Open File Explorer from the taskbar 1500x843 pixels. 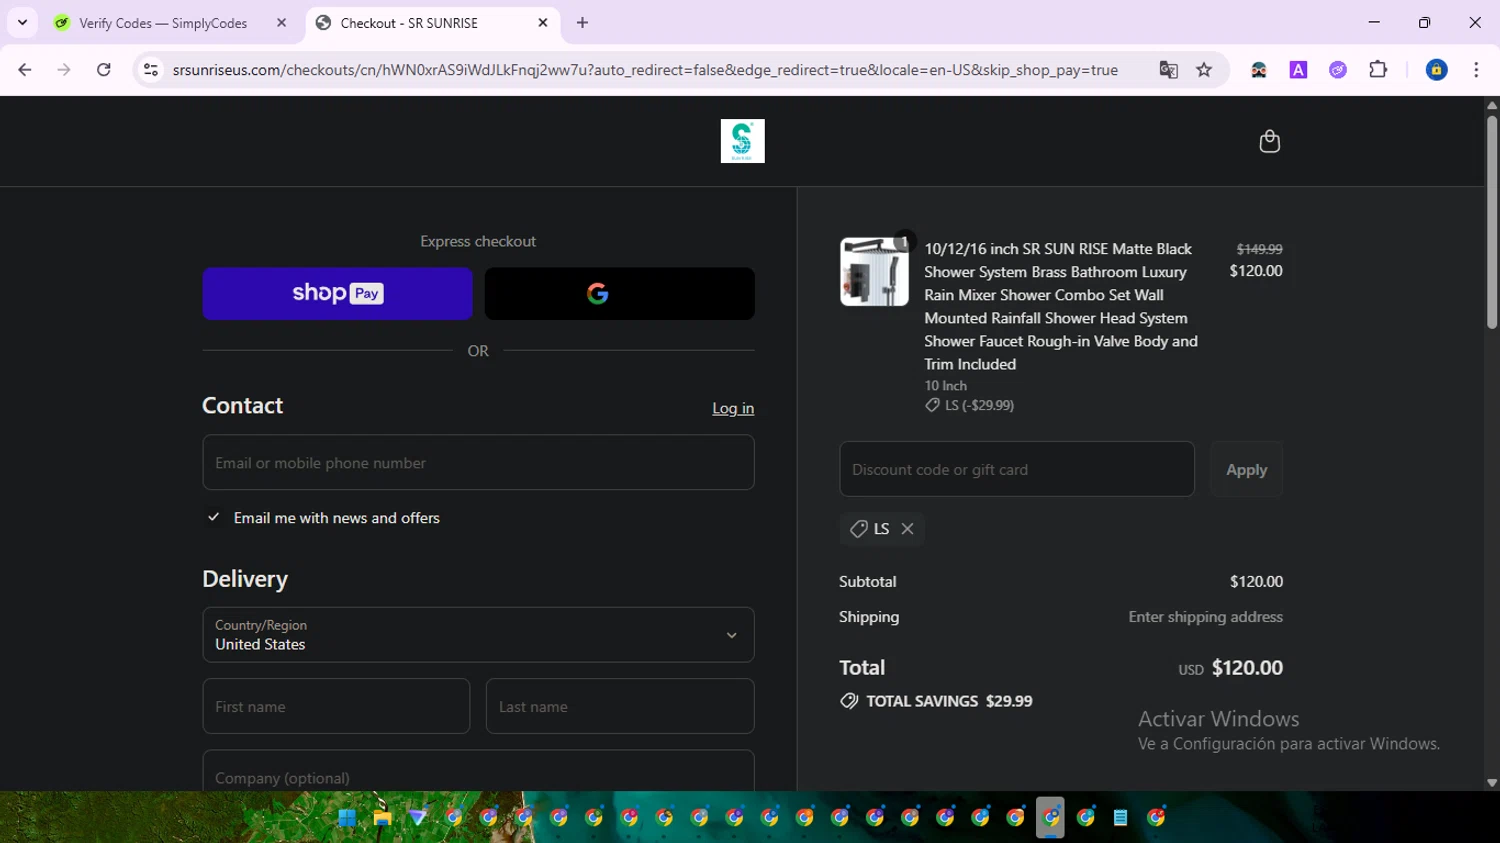tap(382, 818)
